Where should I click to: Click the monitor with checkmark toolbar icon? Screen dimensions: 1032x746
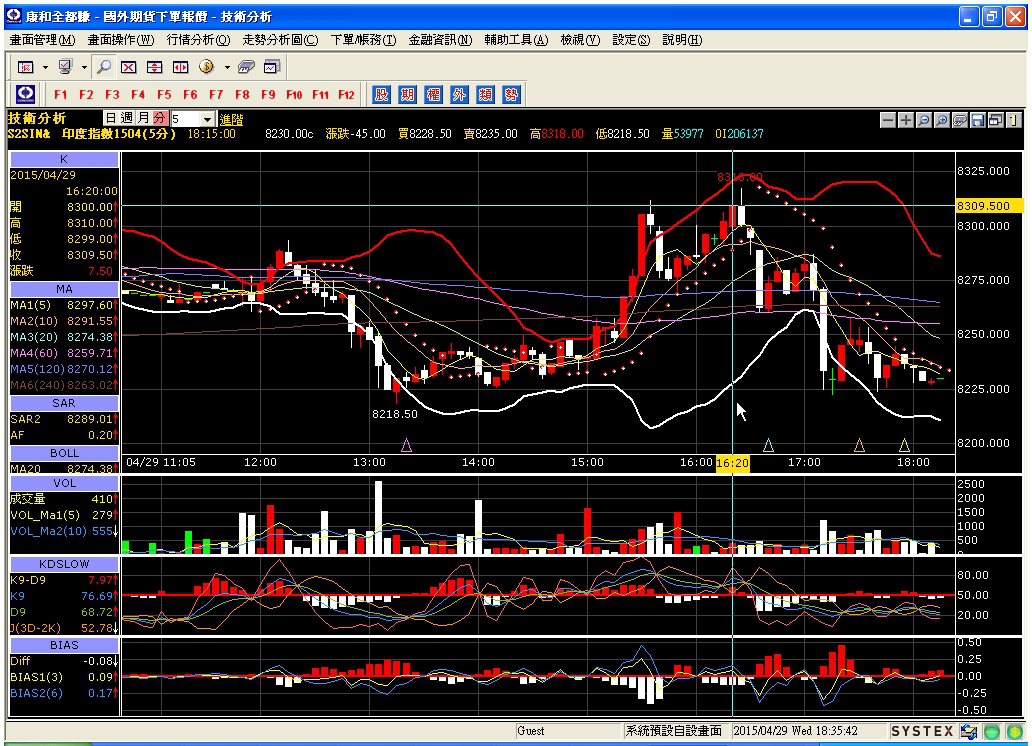coord(65,67)
